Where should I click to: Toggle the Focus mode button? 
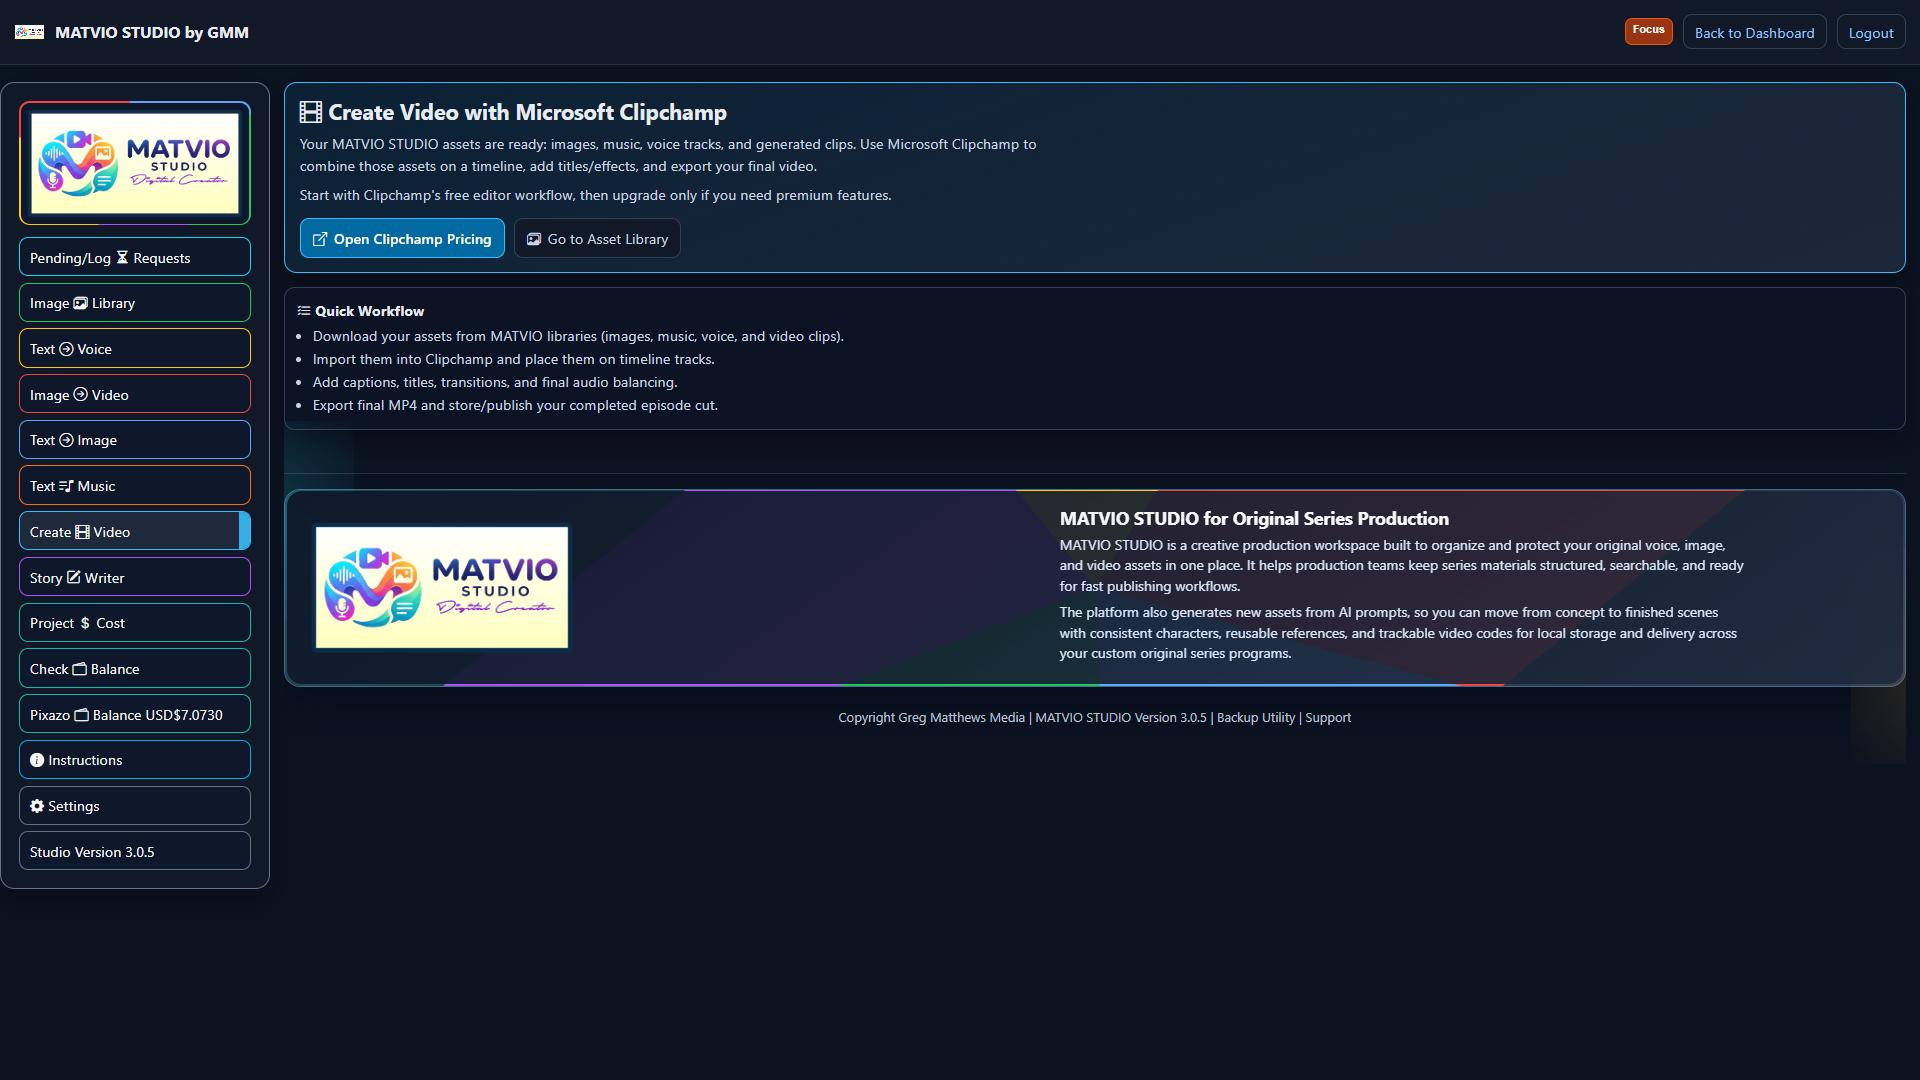click(1648, 31)
